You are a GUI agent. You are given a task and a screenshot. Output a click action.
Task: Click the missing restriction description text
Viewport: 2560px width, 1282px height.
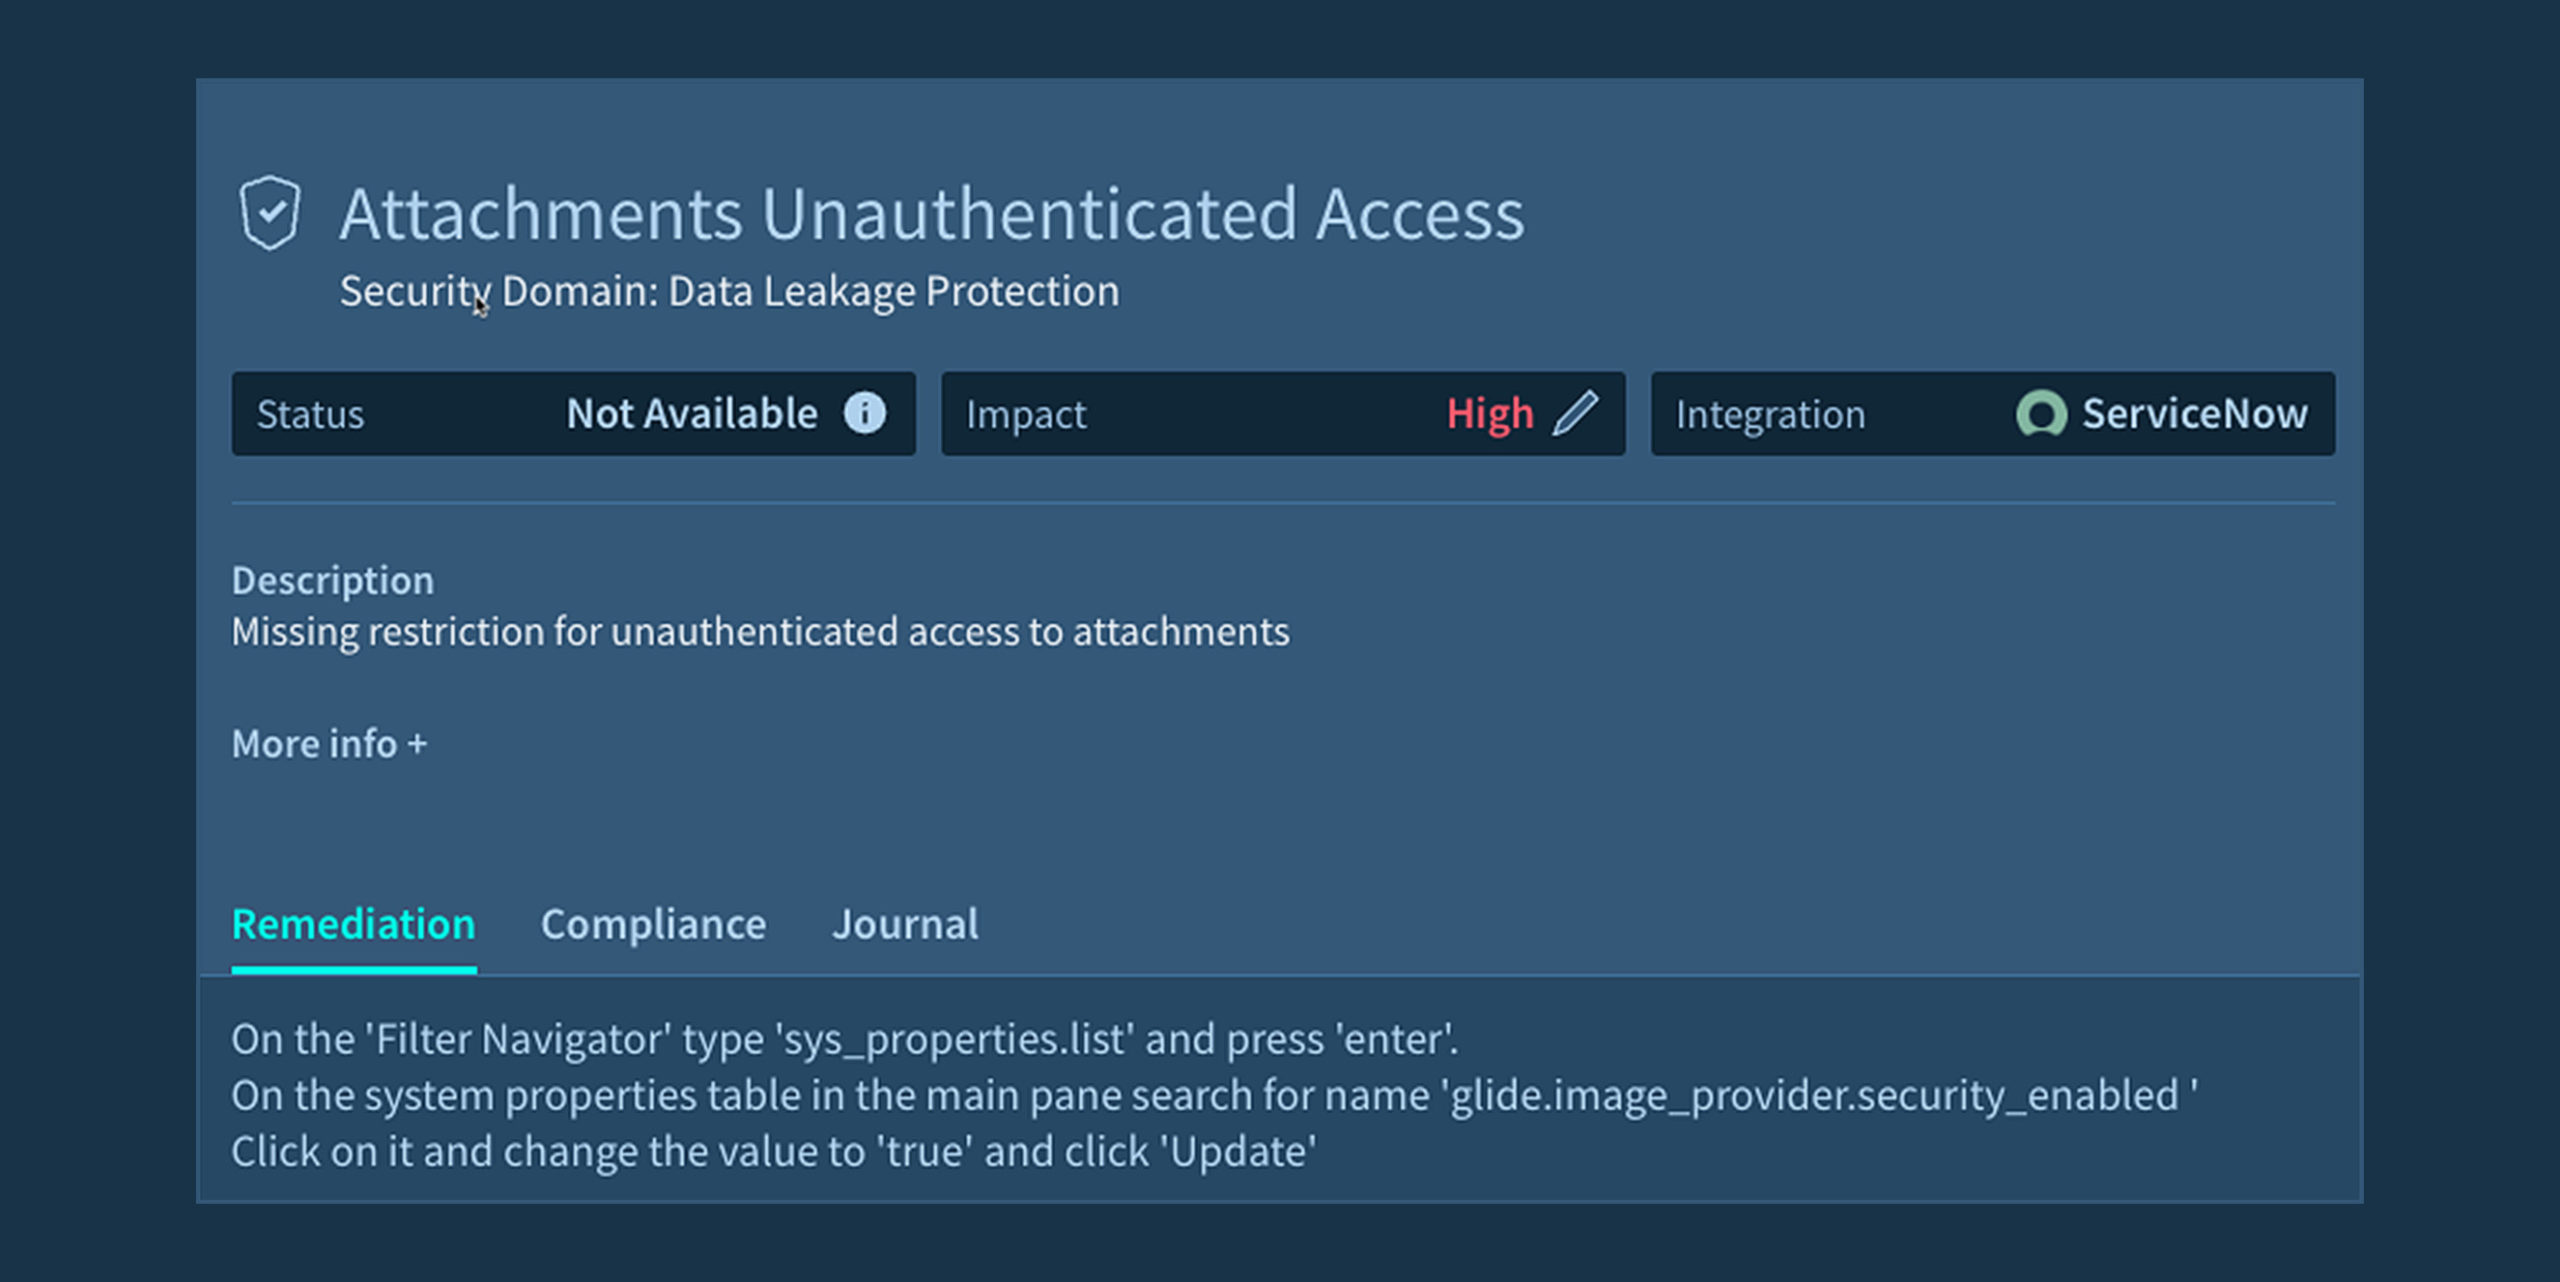[760, 632]
